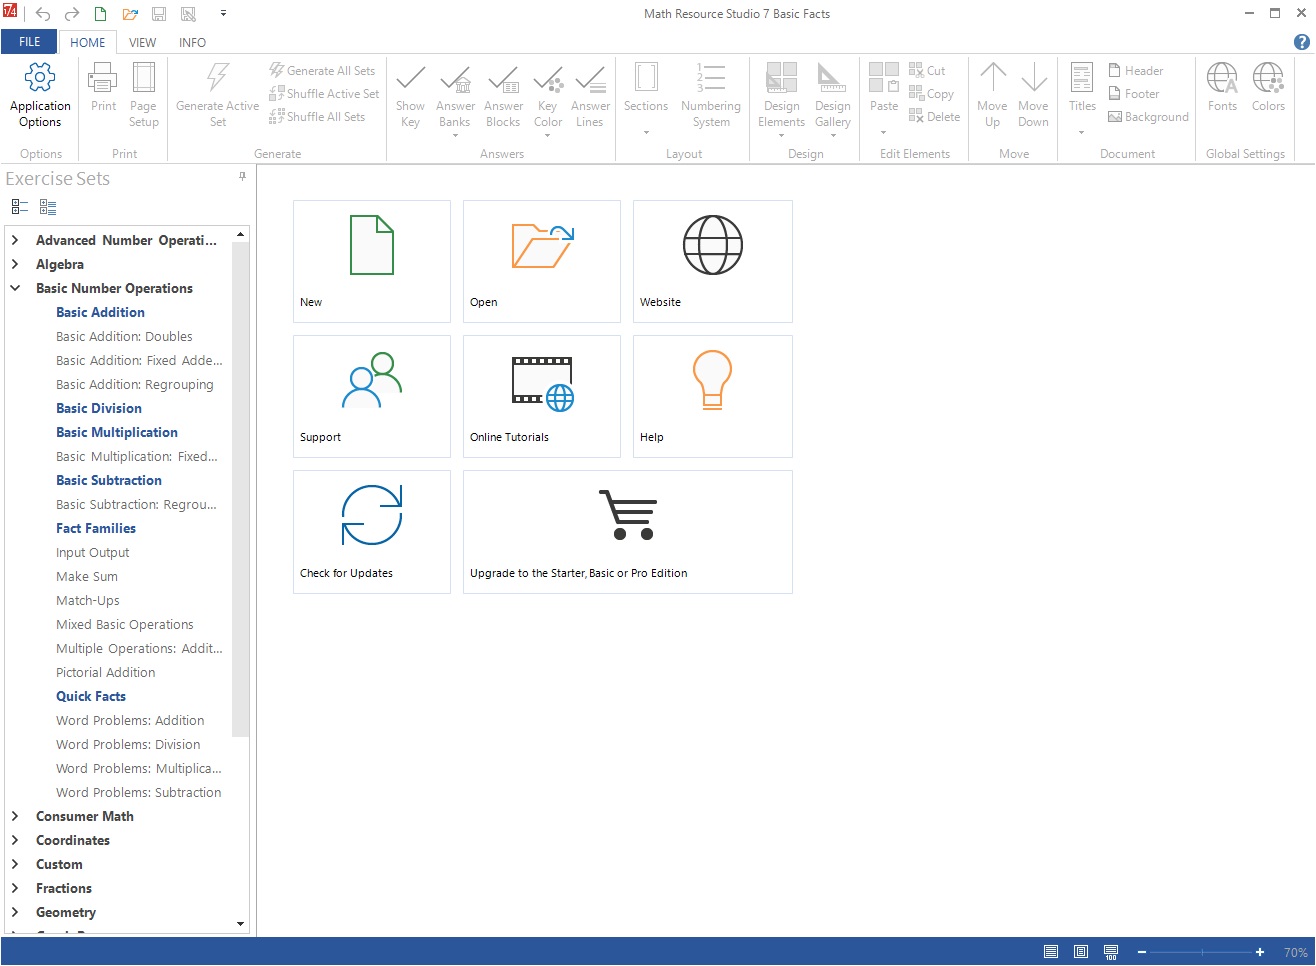Open Application Options gear icon
The width and height of the screenshot is (1316, 966).
click(x=40, y=77)
